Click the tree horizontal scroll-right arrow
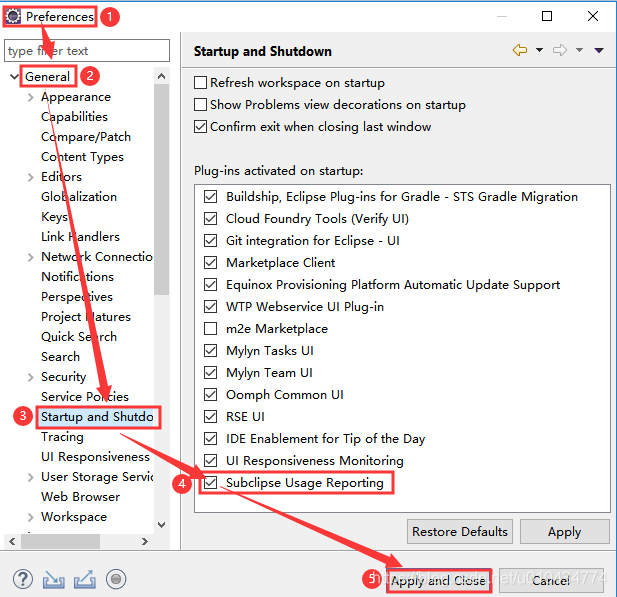The height and width of the screenshot is (597, 617). click(145, 542)
